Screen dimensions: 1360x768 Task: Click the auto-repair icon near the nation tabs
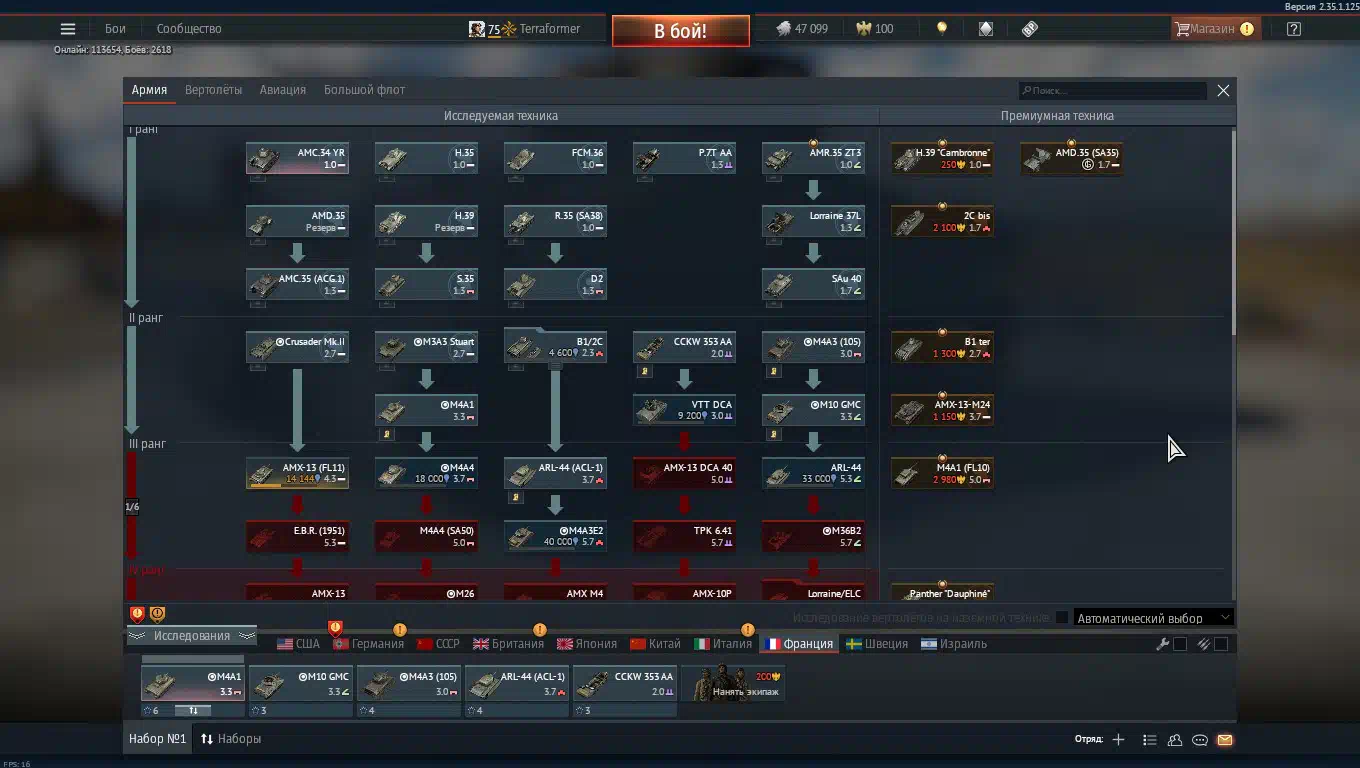click(x=1204, y=644)
